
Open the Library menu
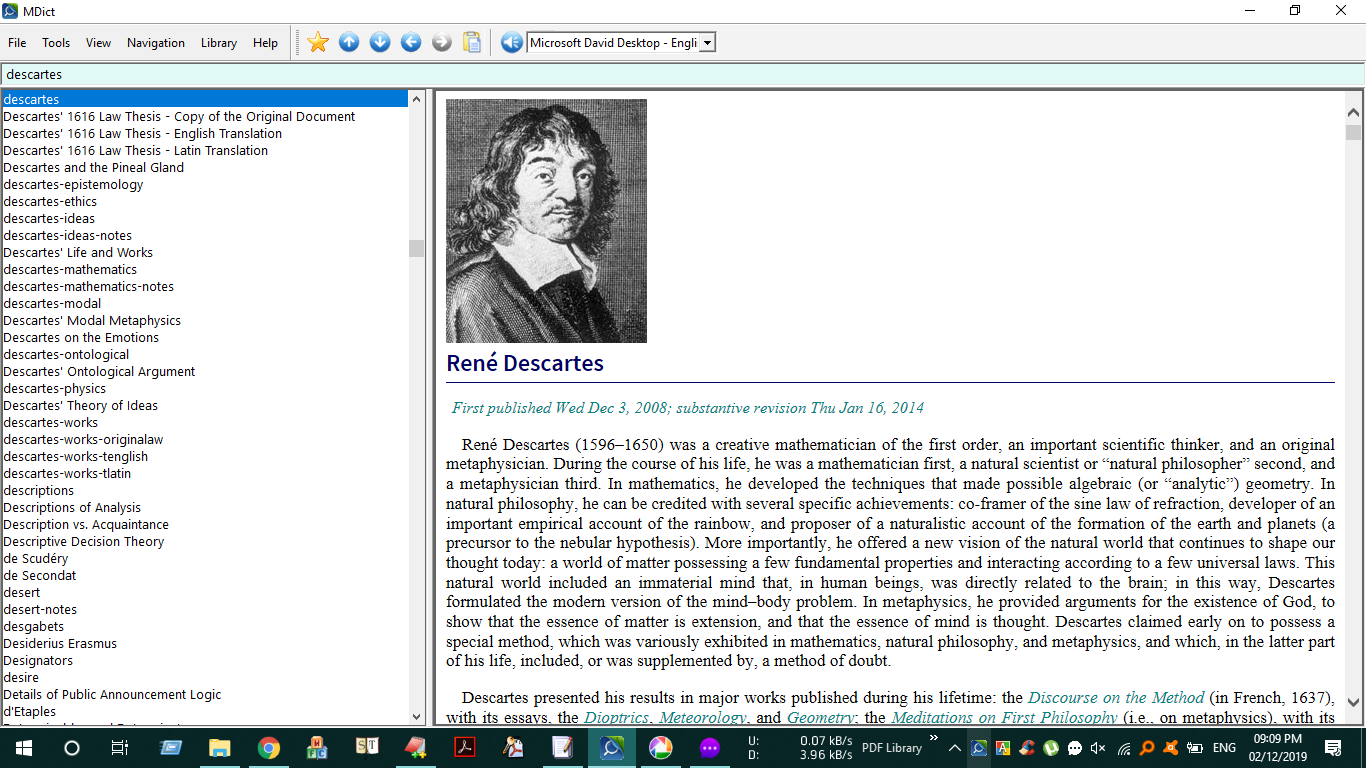click(219, 43)
